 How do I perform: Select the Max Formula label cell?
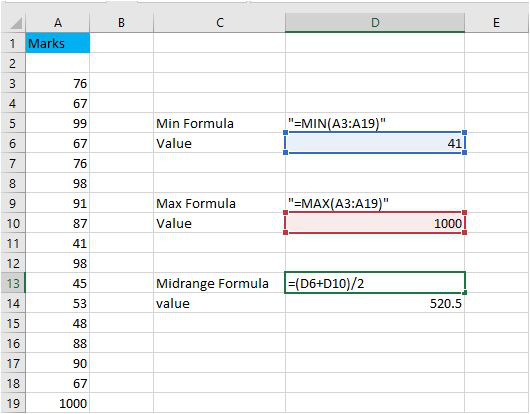coord(219,203)
